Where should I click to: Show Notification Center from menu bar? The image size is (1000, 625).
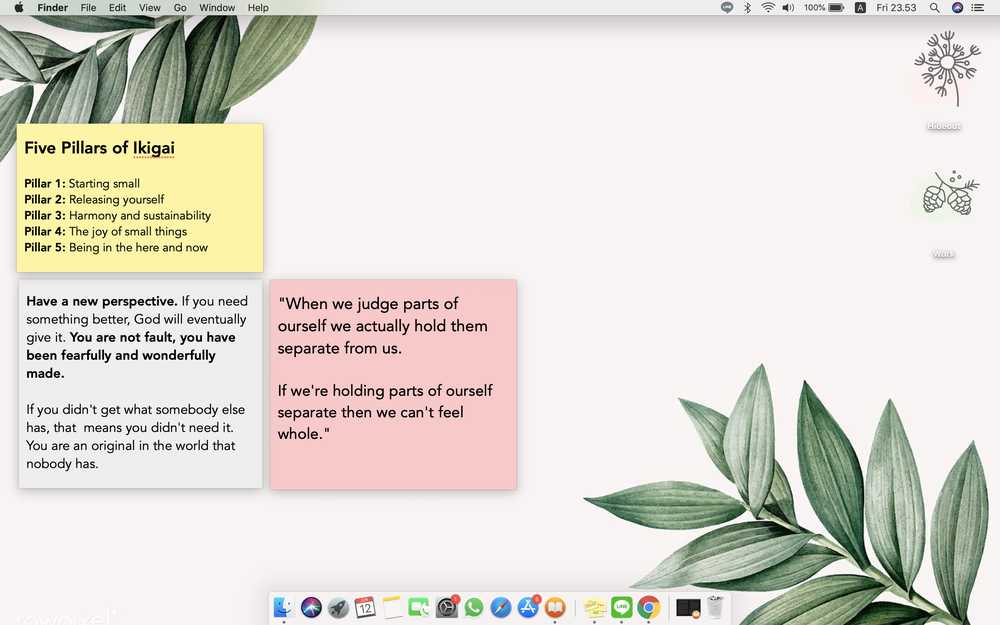pyautogui.click(x=980, y=8)
